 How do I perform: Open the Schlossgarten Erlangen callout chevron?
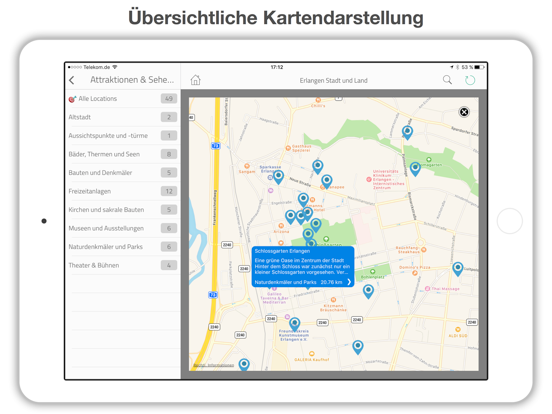click(349, 282)
